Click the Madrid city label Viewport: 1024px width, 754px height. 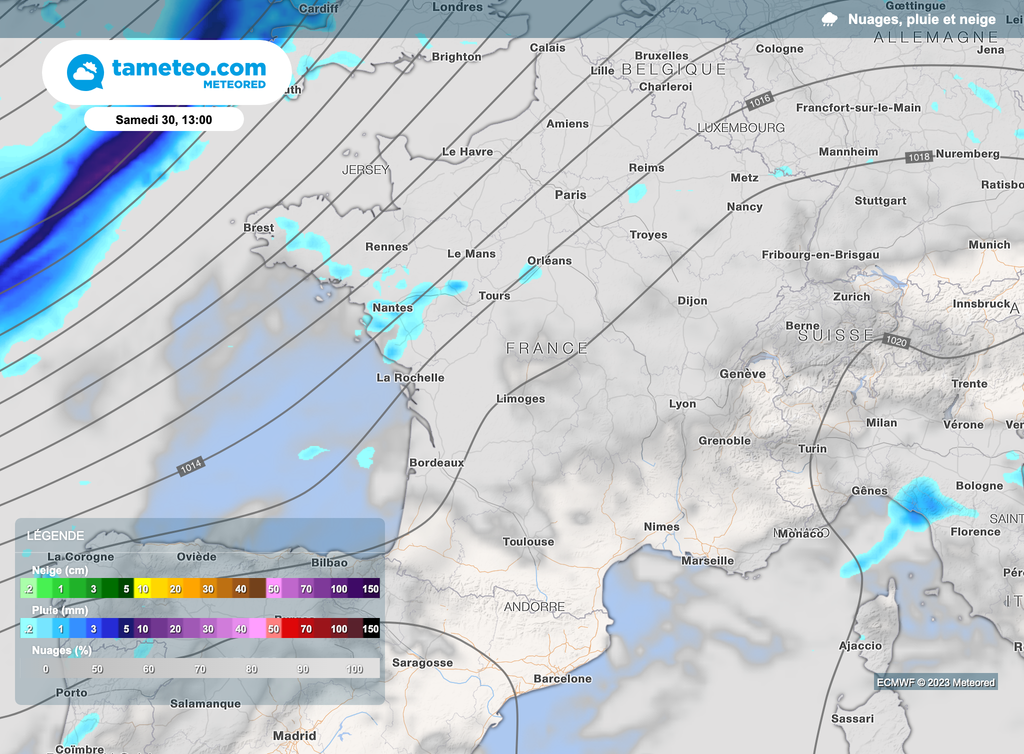coord(293,733)
